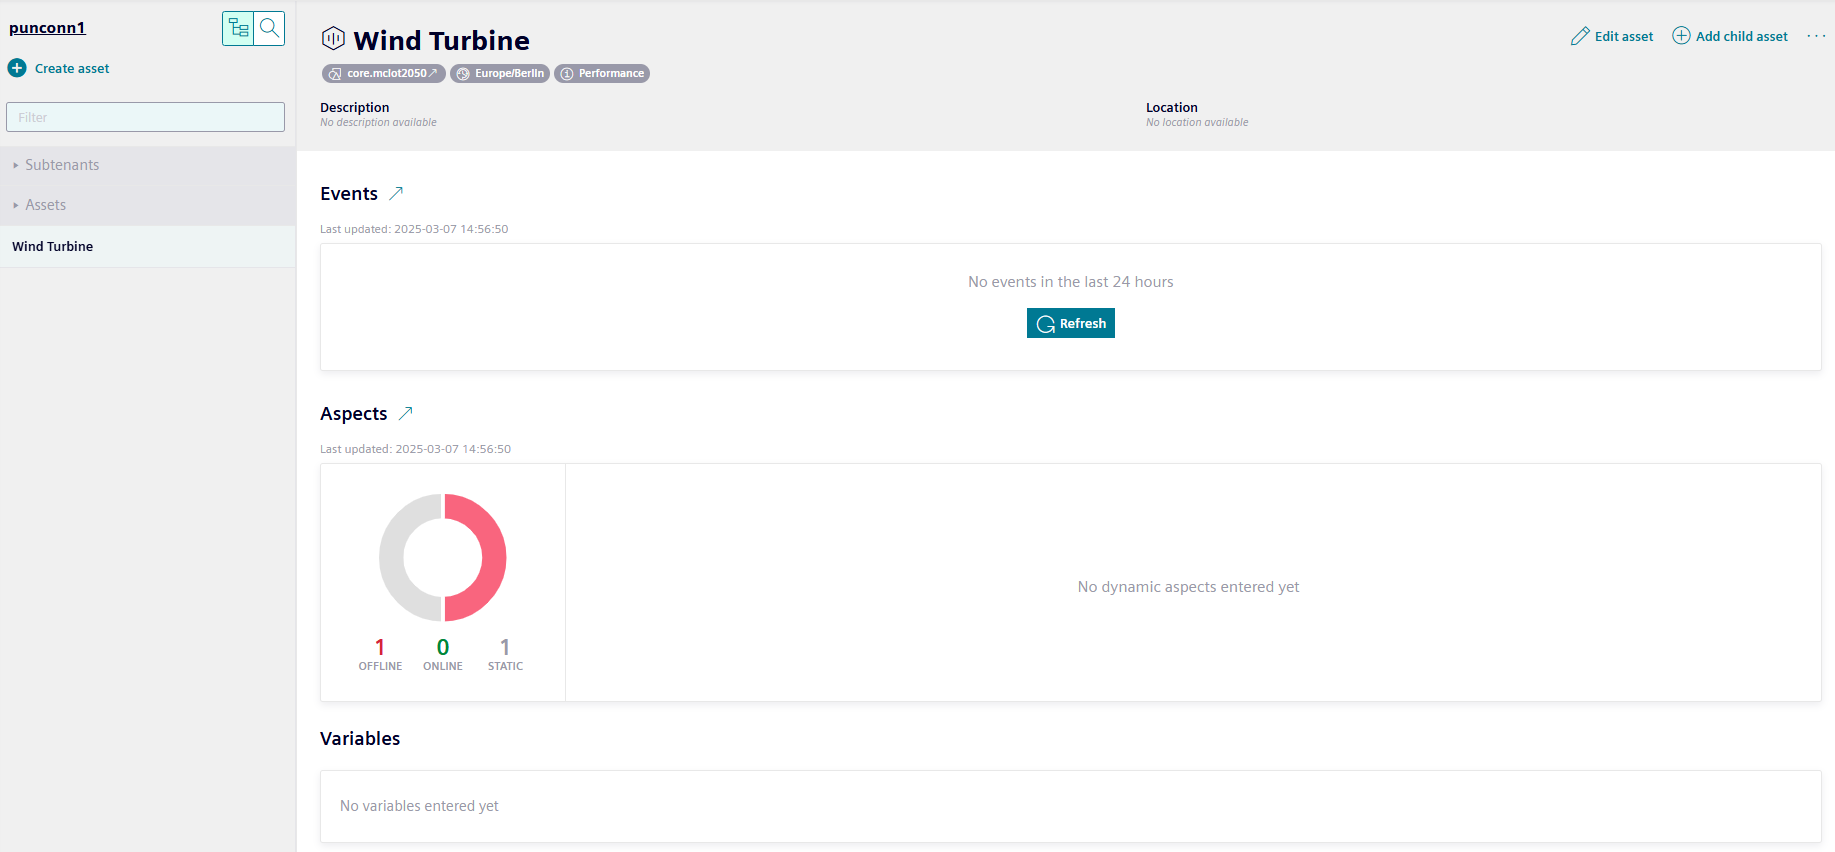Click the punconn1 tenant link
The height and width of the screenshot is (852, 1835).
tap(47, 28)
